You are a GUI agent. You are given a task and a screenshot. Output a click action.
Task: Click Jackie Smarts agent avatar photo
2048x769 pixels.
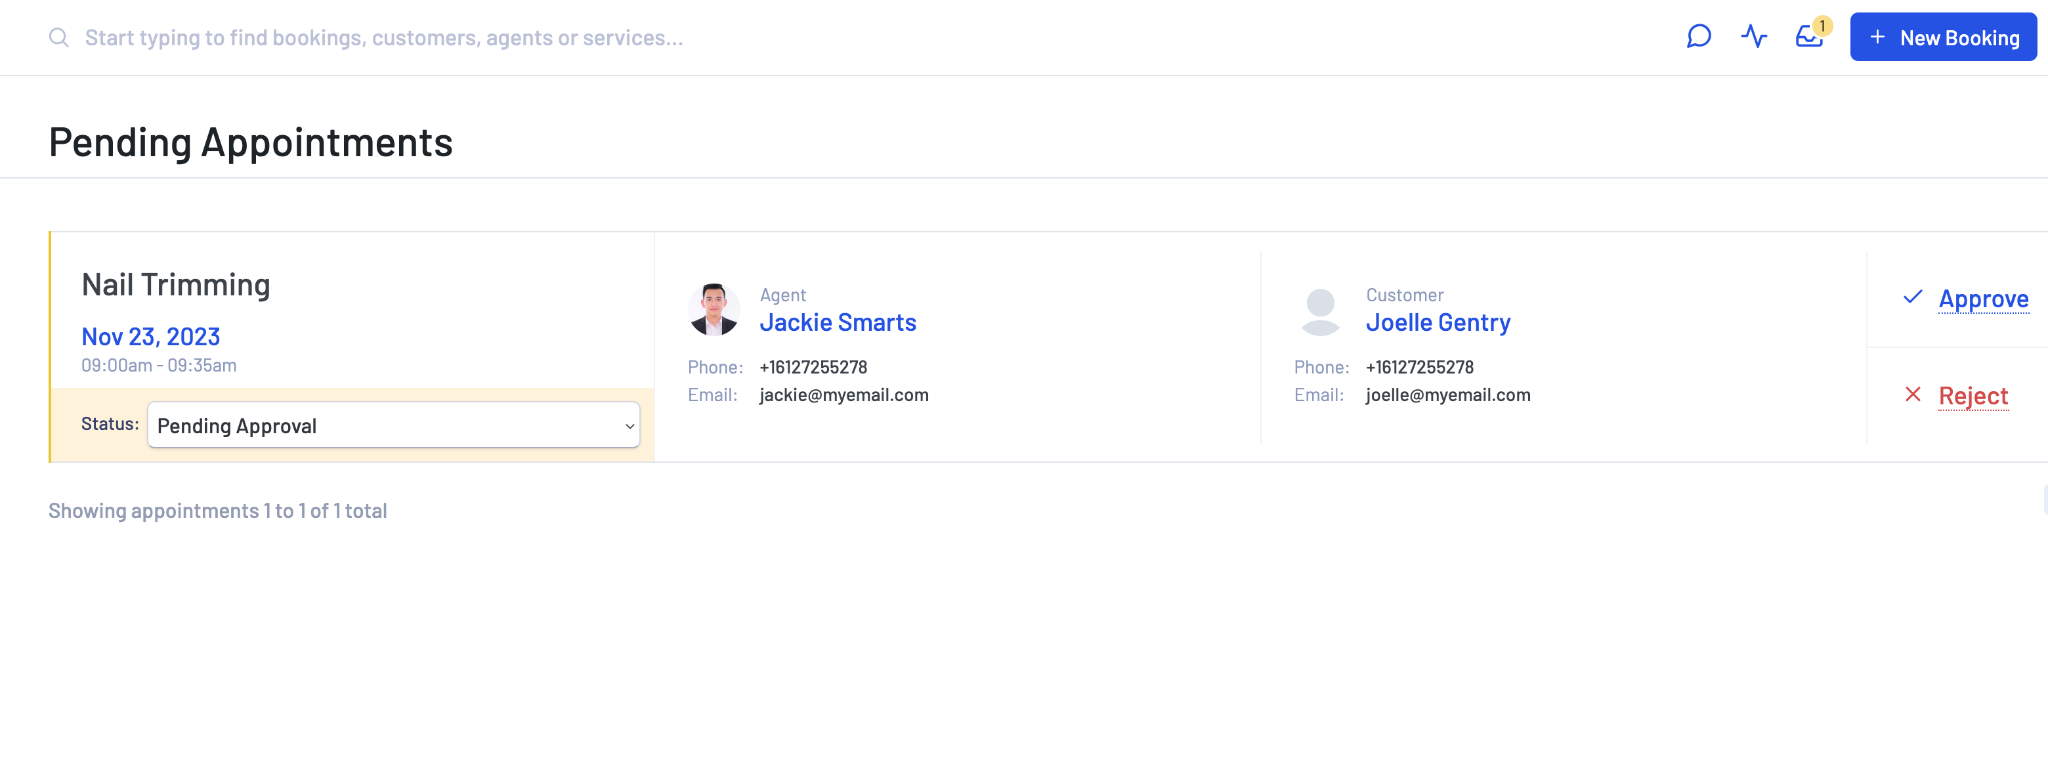(714, 309)
